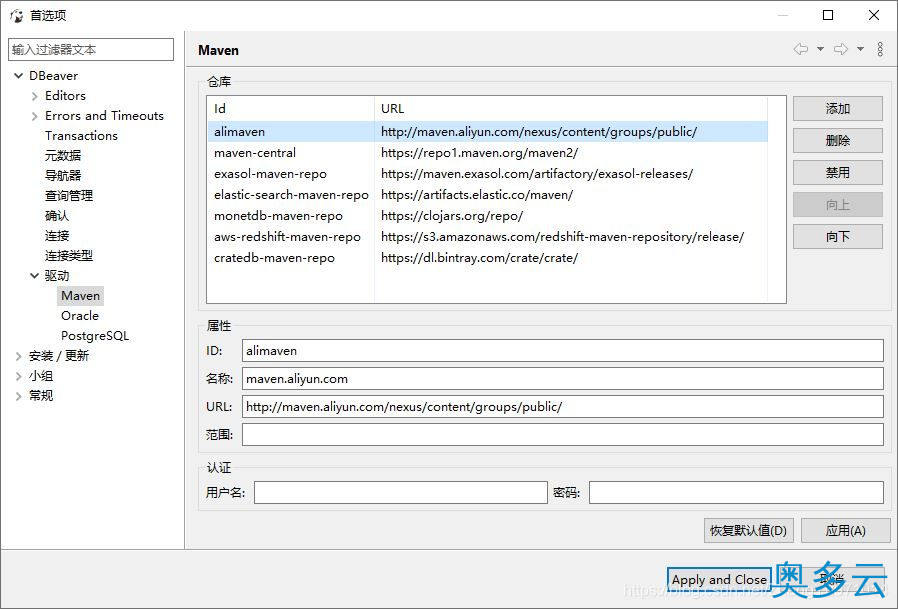Click the empty 范围 input field
Viewport: 898px width, 609px height.
562,435
